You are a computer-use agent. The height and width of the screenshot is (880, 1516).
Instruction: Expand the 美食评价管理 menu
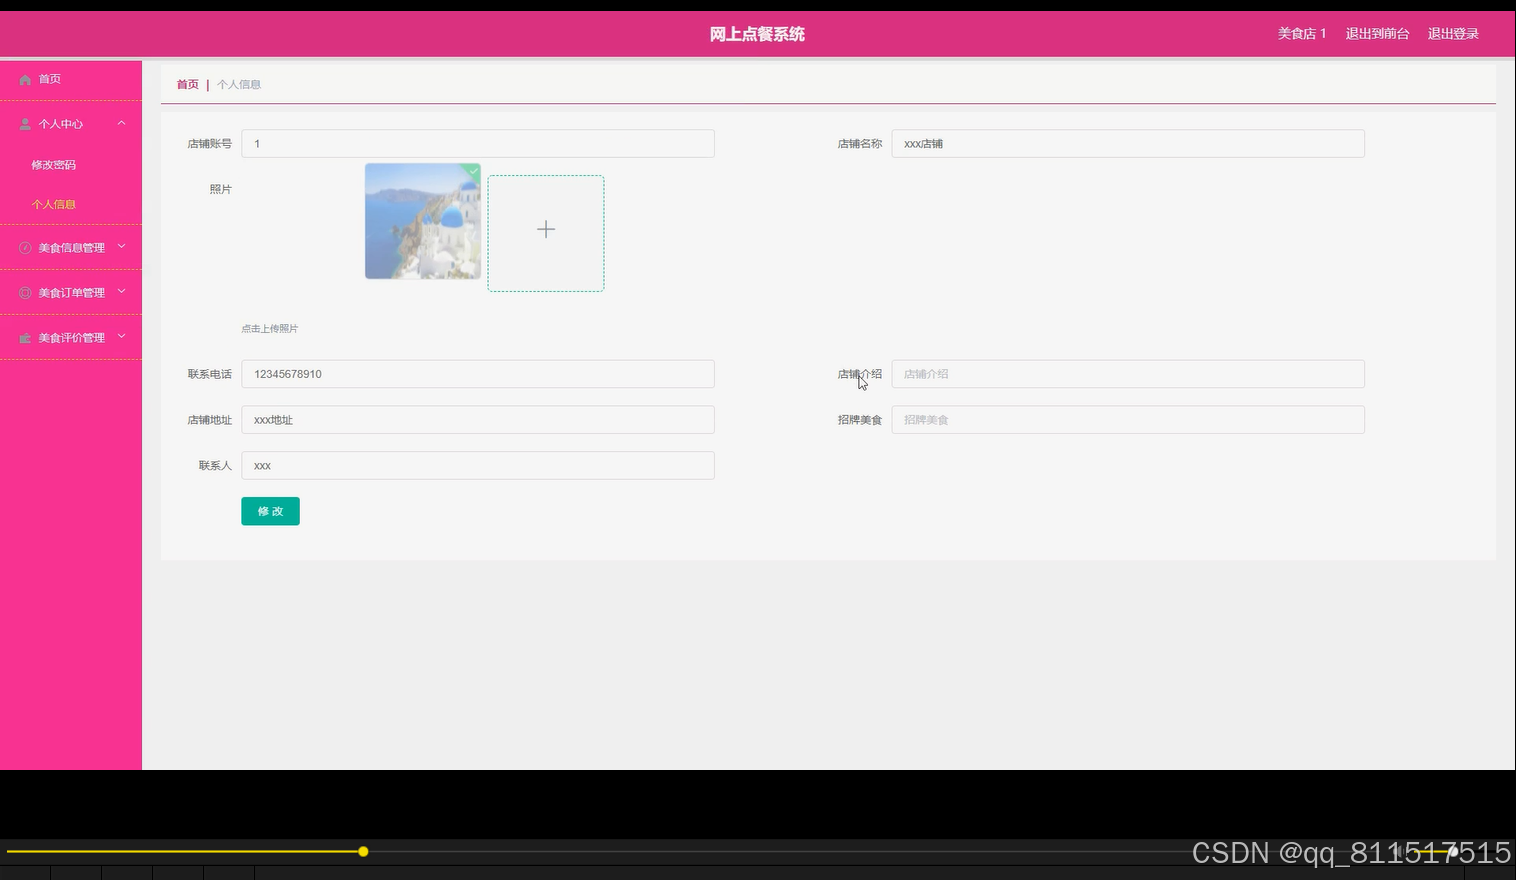point(121,336)
